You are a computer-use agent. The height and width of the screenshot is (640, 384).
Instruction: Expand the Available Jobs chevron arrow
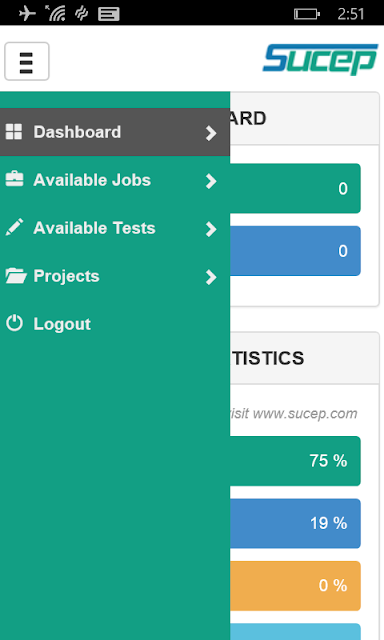tap(211, 181)
